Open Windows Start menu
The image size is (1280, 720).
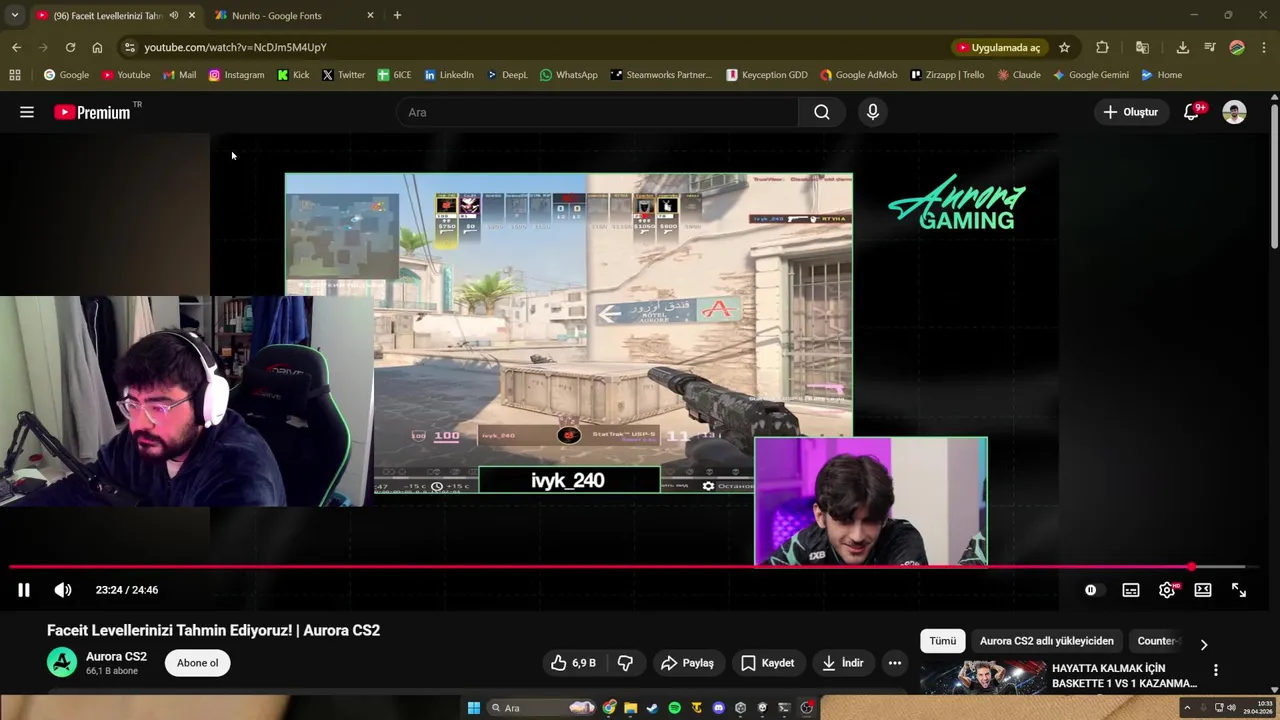(474, 708)
